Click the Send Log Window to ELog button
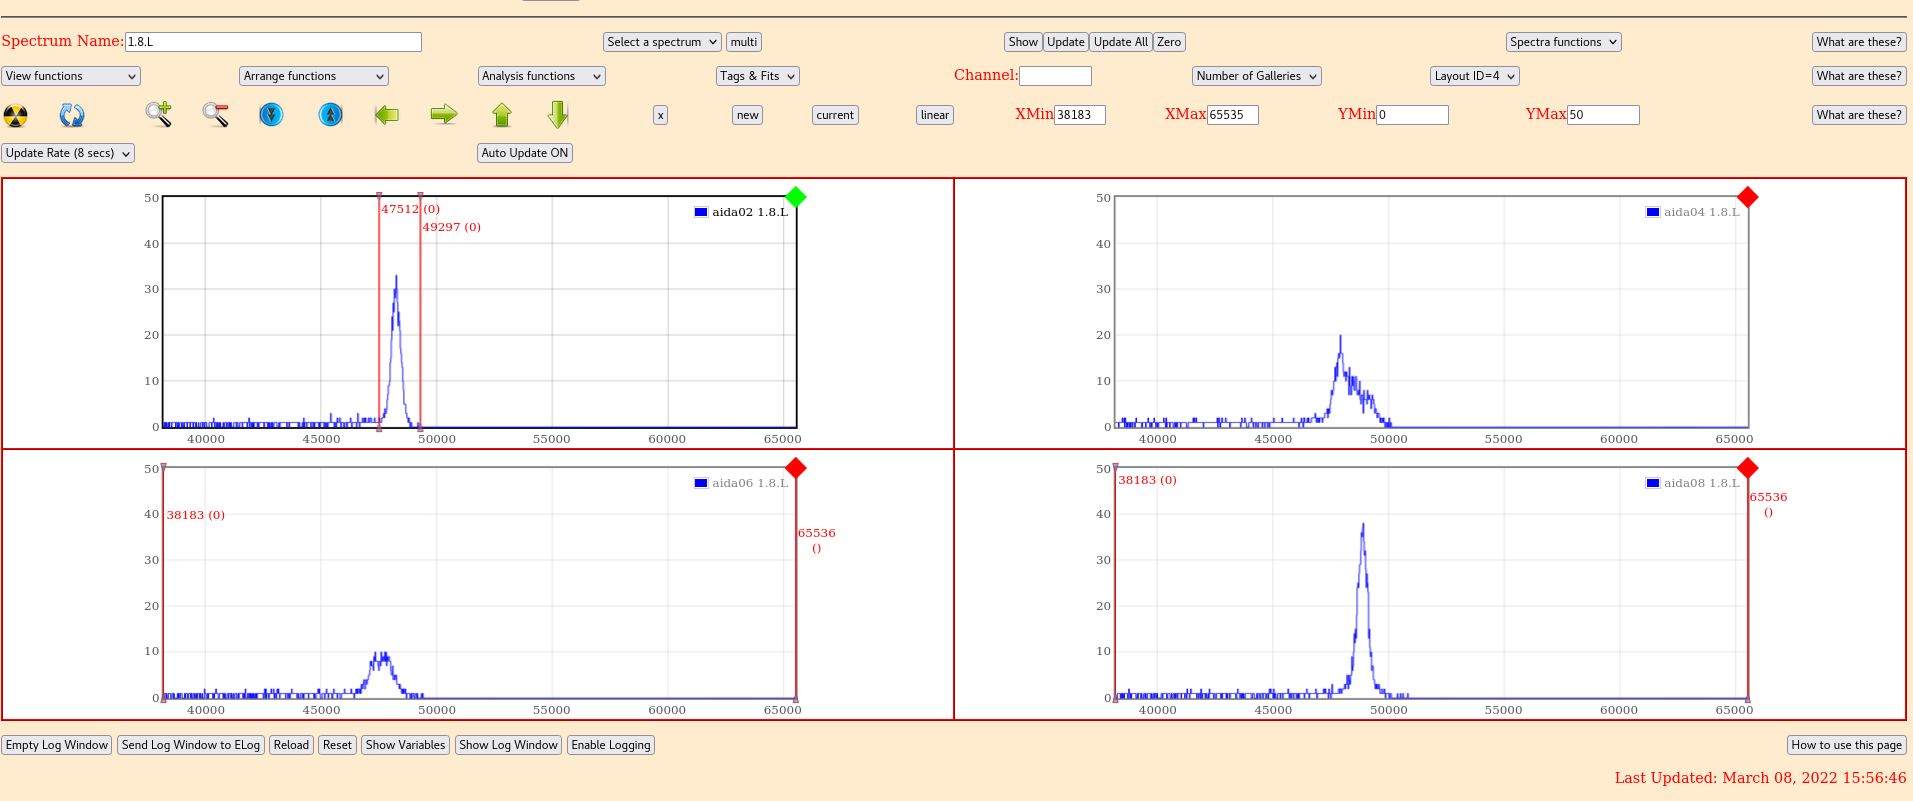The image size is (1913, 801). click(191, 745)
